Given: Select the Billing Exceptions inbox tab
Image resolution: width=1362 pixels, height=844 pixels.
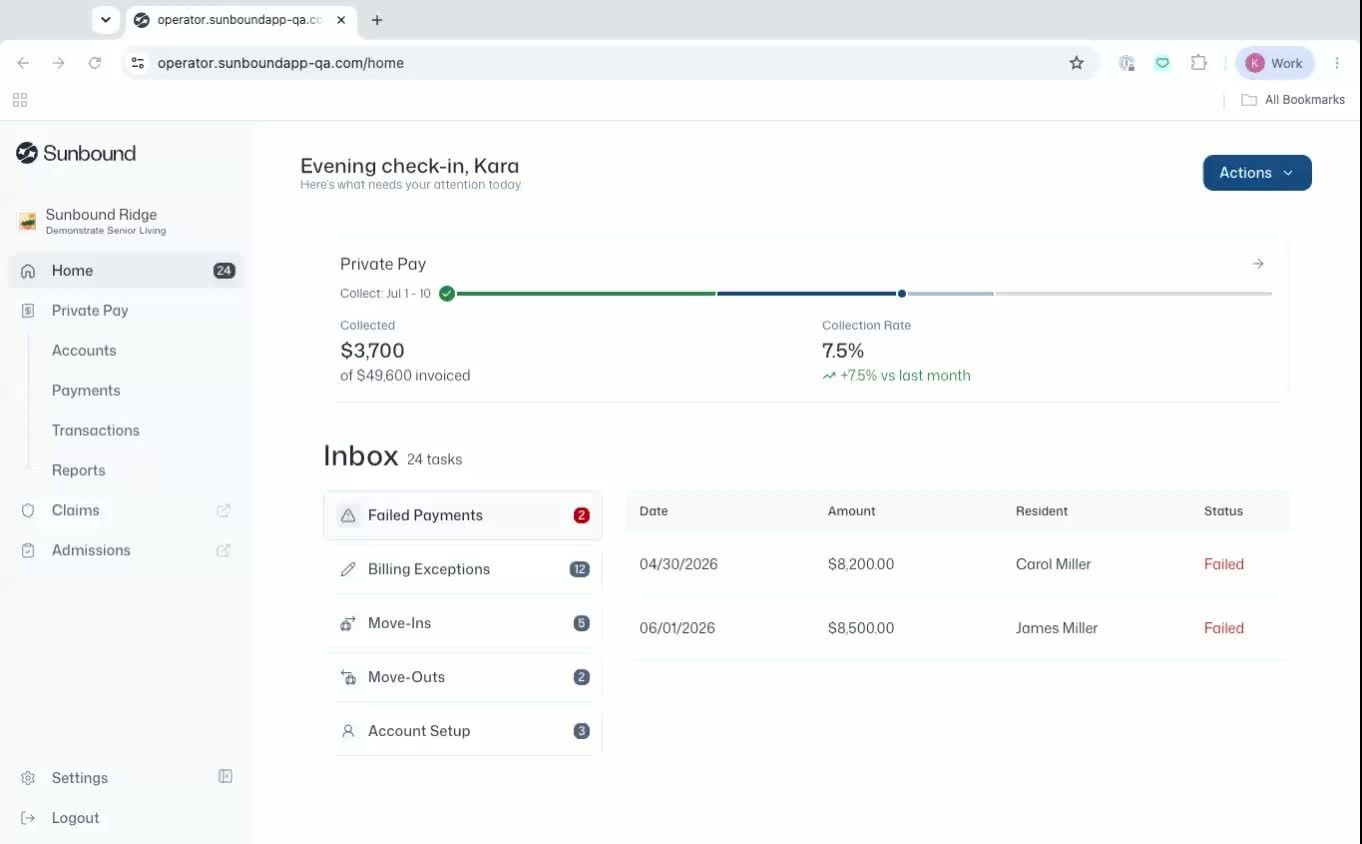Looking at the screenshot, I should pos(463,569).
